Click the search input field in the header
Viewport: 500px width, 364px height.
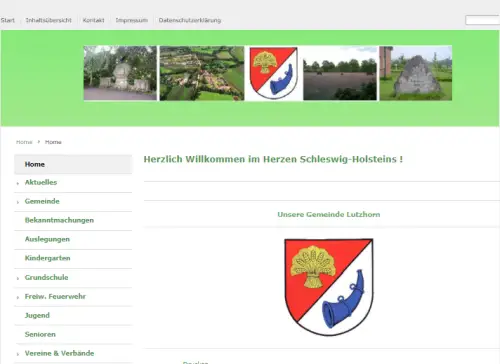coord(482,20)
